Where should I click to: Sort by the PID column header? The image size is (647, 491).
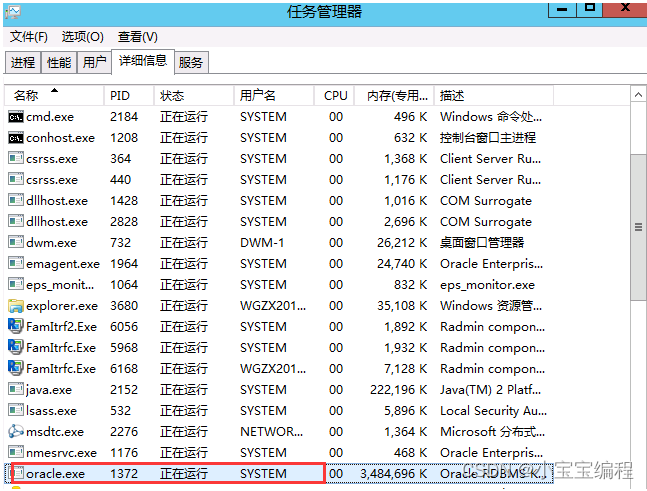[129, 96]
